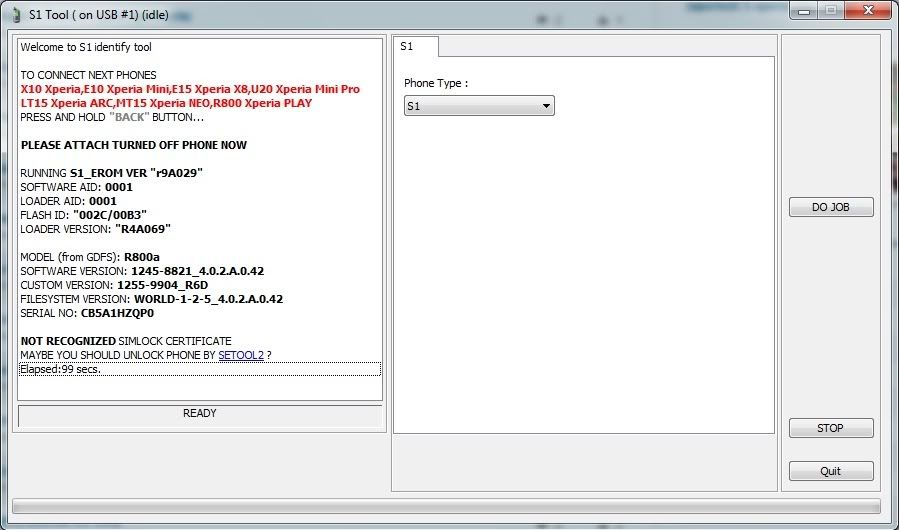The width and height of the screenshot is (899, 530).
Task: Select the S1 tab
Action: coord(415,46)
